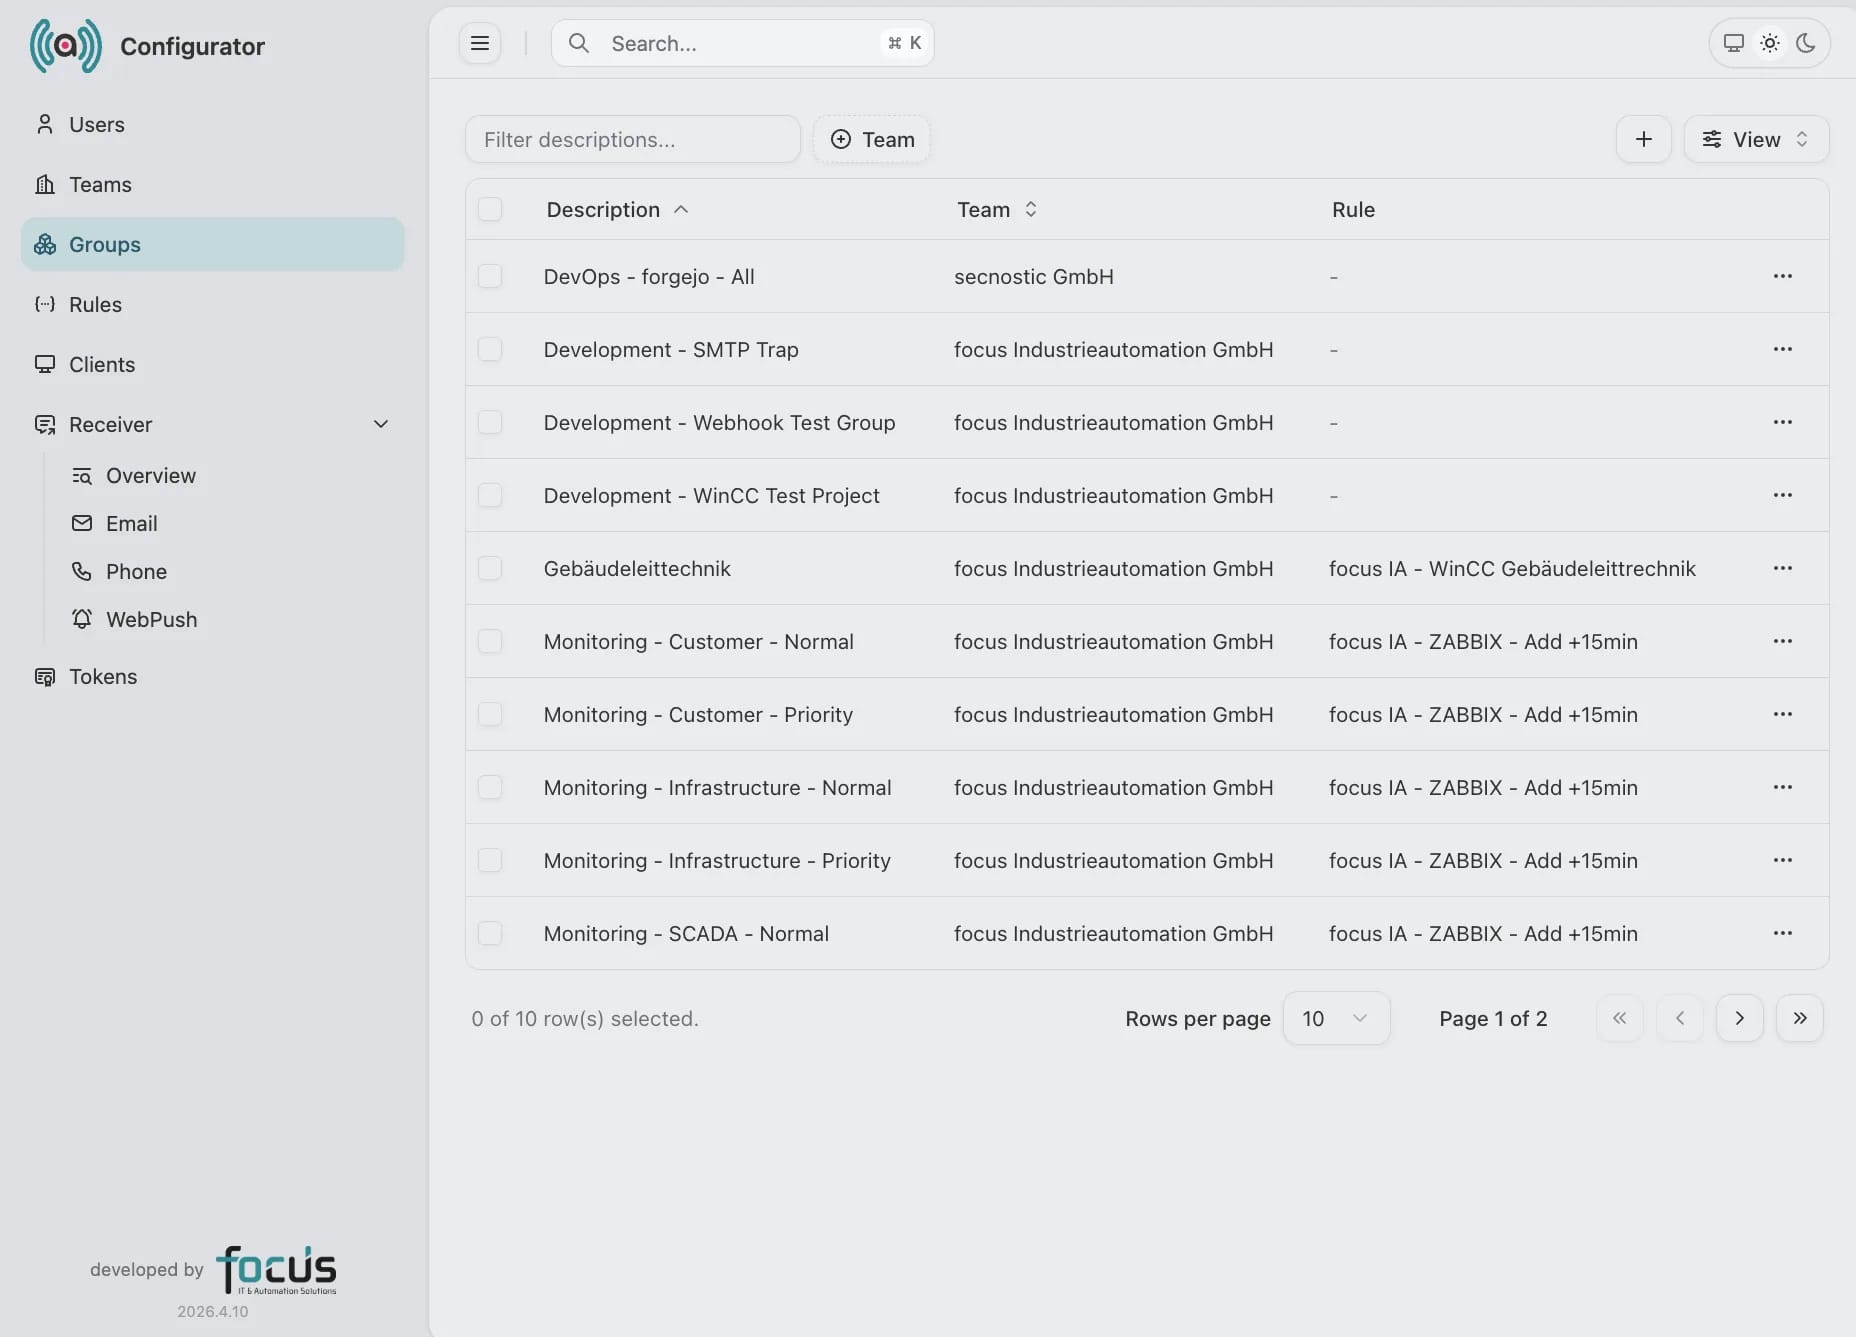This screenshot has height=1337, width=1856.
Task: Click the Configurator logo icon
Action: coord(66,46)
